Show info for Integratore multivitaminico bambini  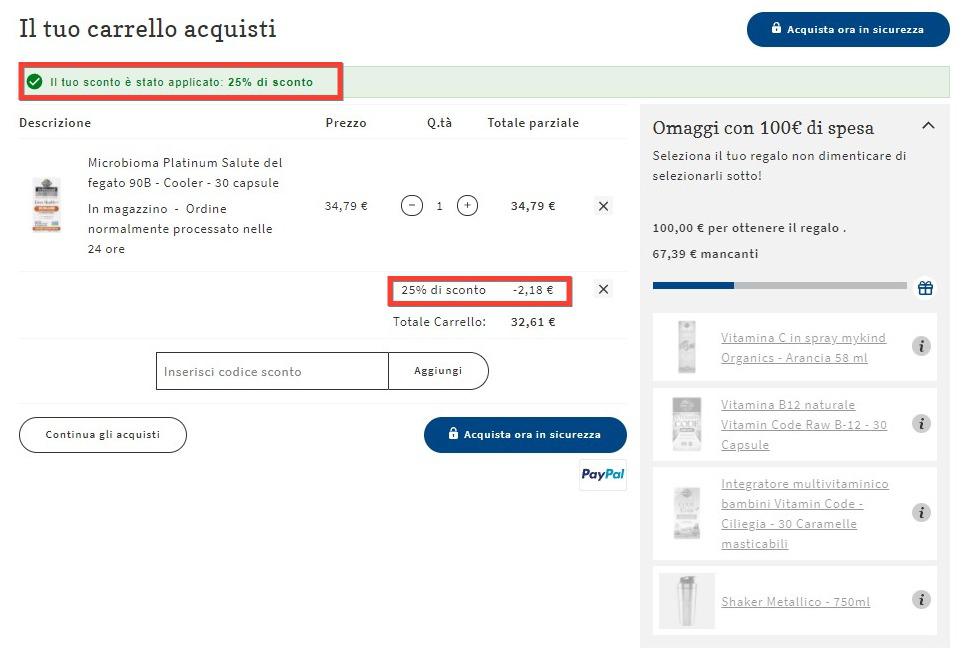(921, 513)
